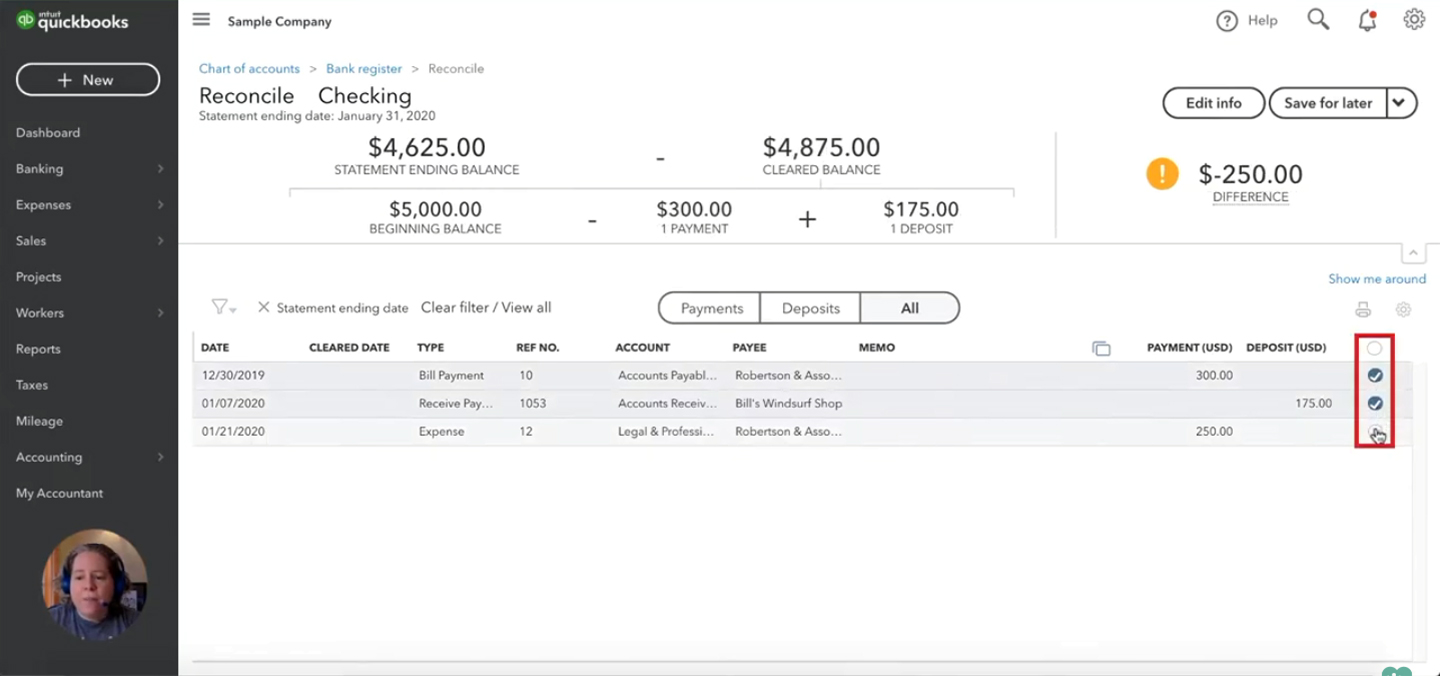Follow the Chart of accounts breadcrumb
The width and height of the screenshot is (1440, 676).
[249, 69]
